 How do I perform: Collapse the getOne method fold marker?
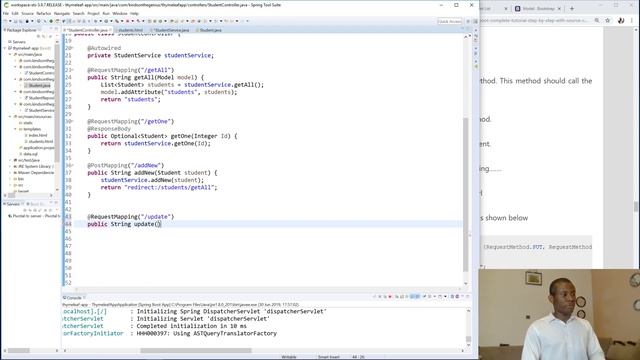(x=72, y=122)
